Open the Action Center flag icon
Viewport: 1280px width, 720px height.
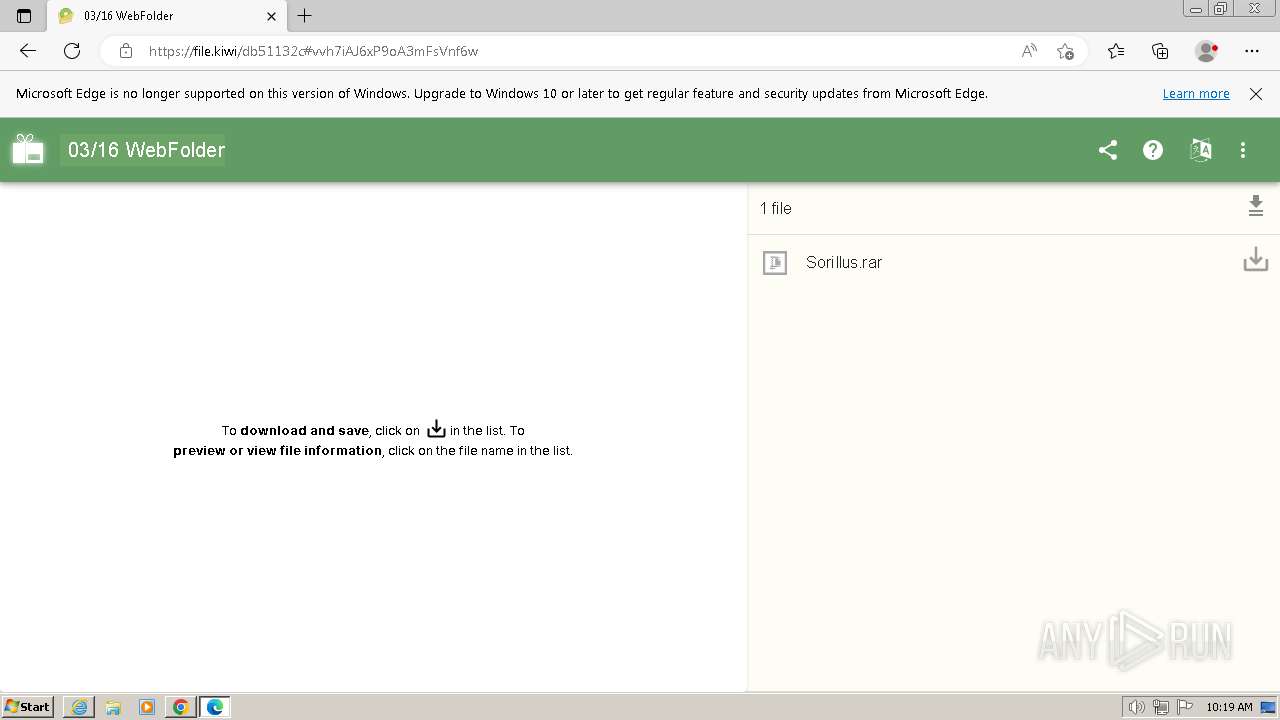click(x=1185, y=708)
